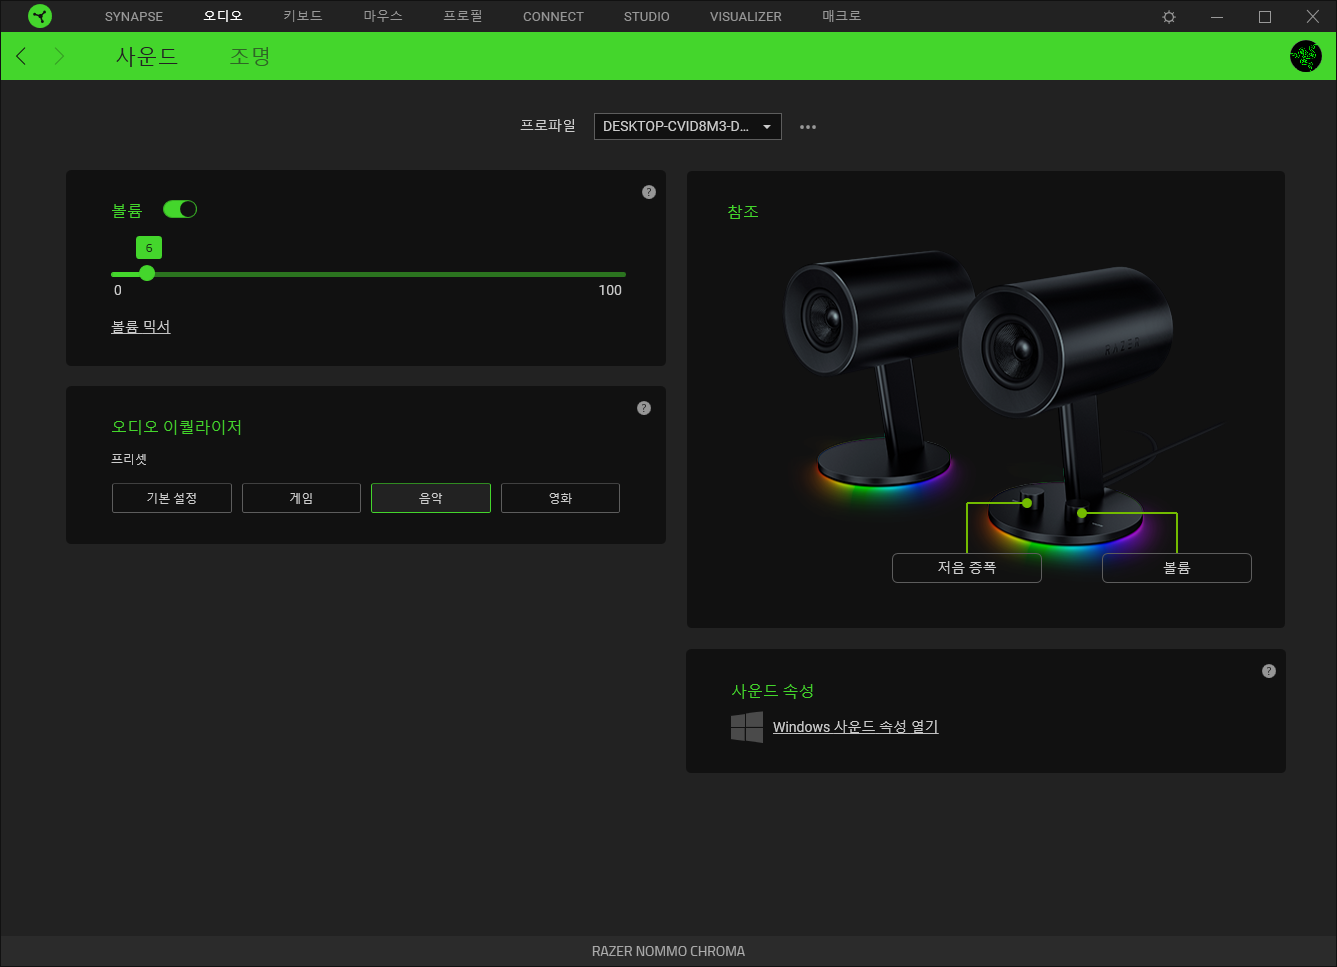This screenshot has height=967, width=1337.
Task: Click the 저음 증폭 reference label button
Action: (x=967, y=568)
